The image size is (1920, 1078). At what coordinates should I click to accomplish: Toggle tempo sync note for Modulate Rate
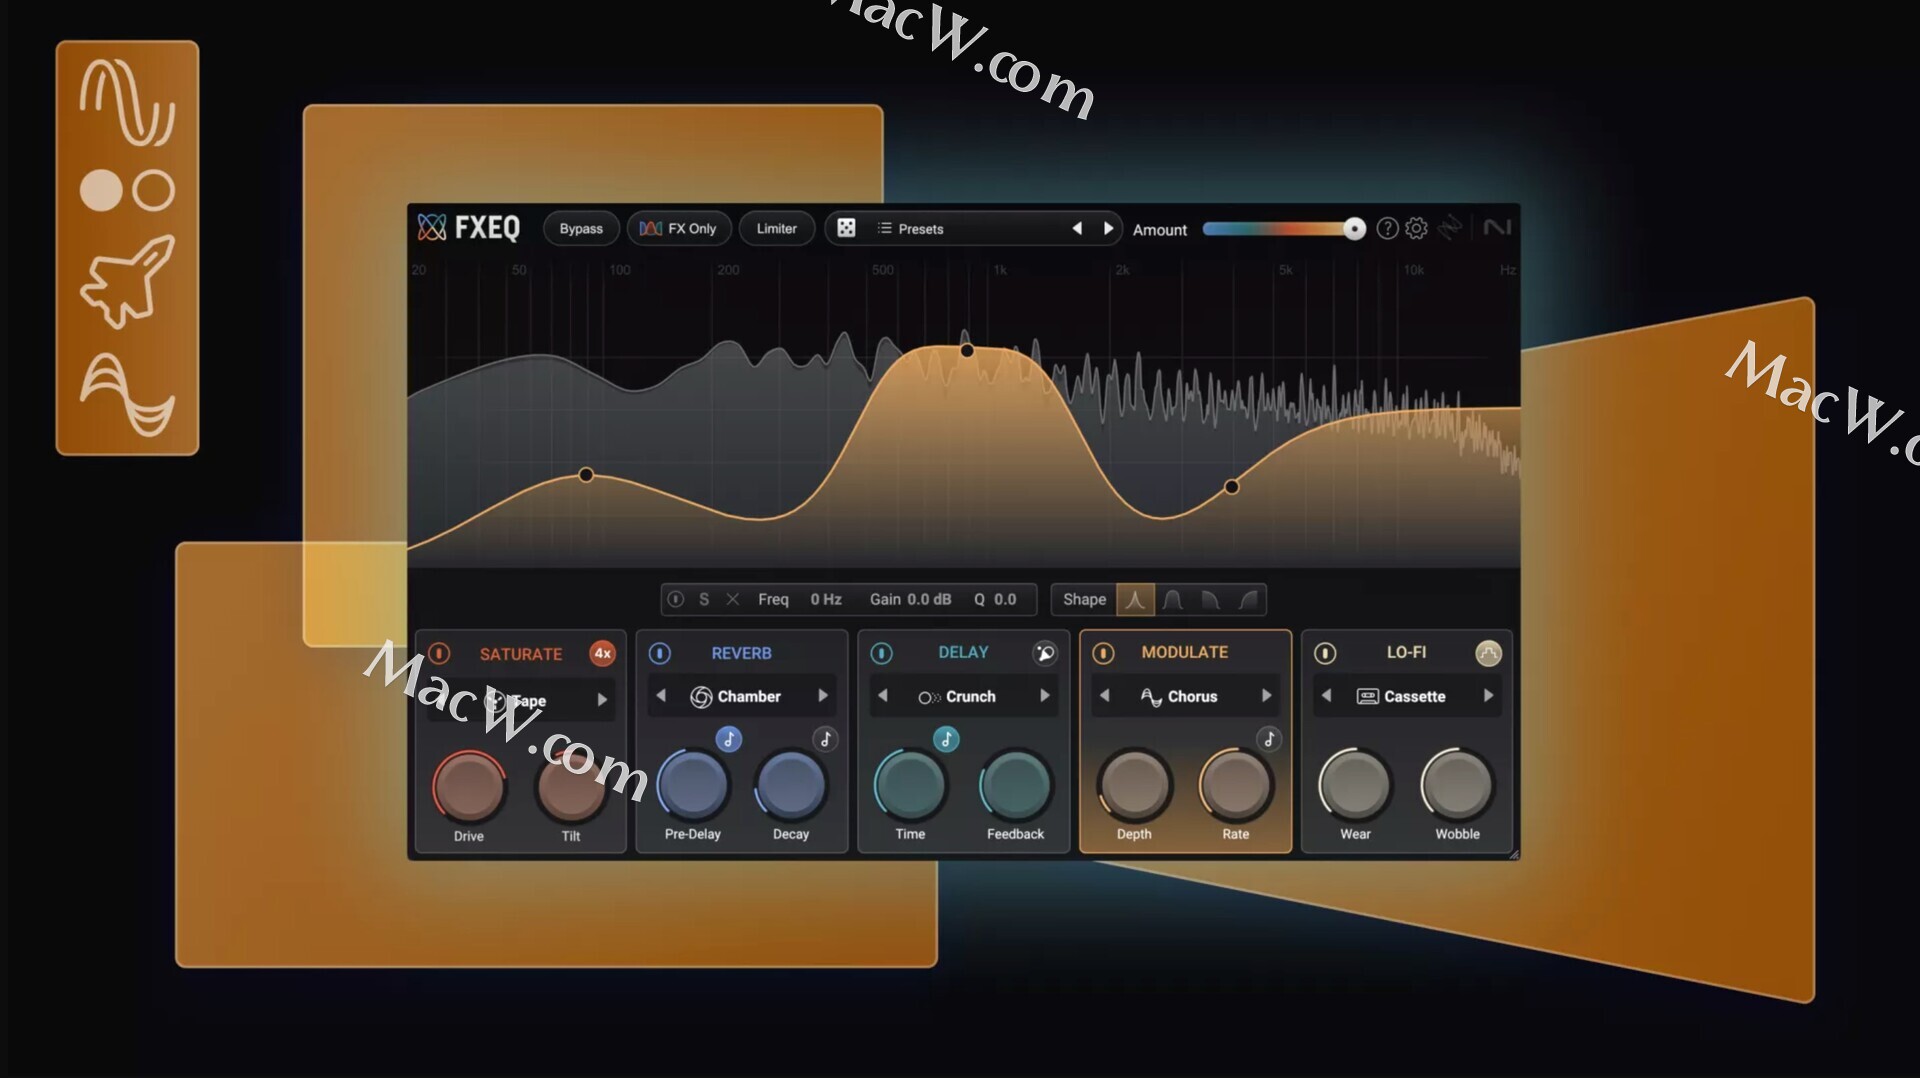pos(1269,739)
